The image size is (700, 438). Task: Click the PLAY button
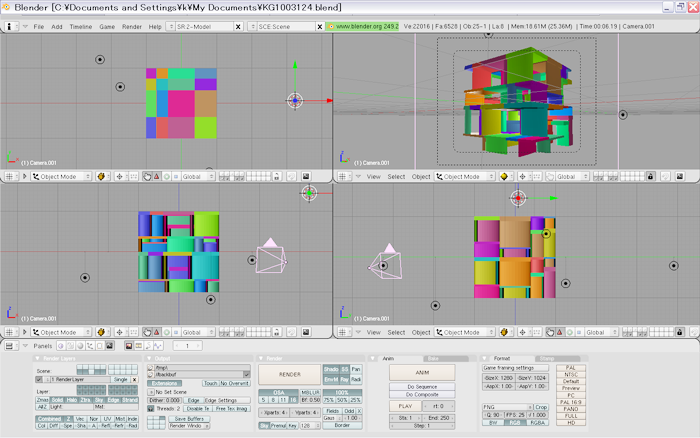pos(405,406)
